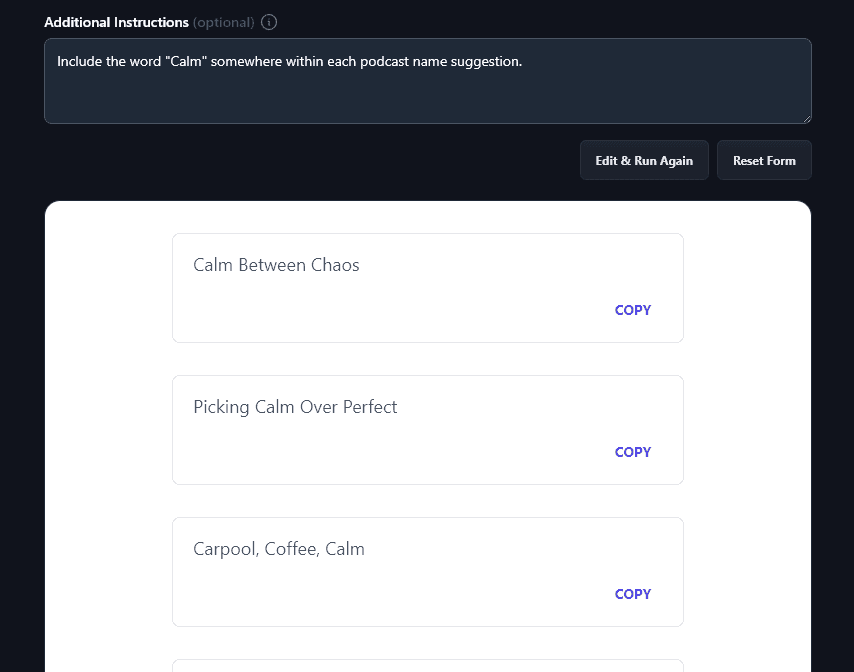Copy the "Carpool, Coffee, Calm" name
Viewport: 854px width, 672px height.
(632, 594)
